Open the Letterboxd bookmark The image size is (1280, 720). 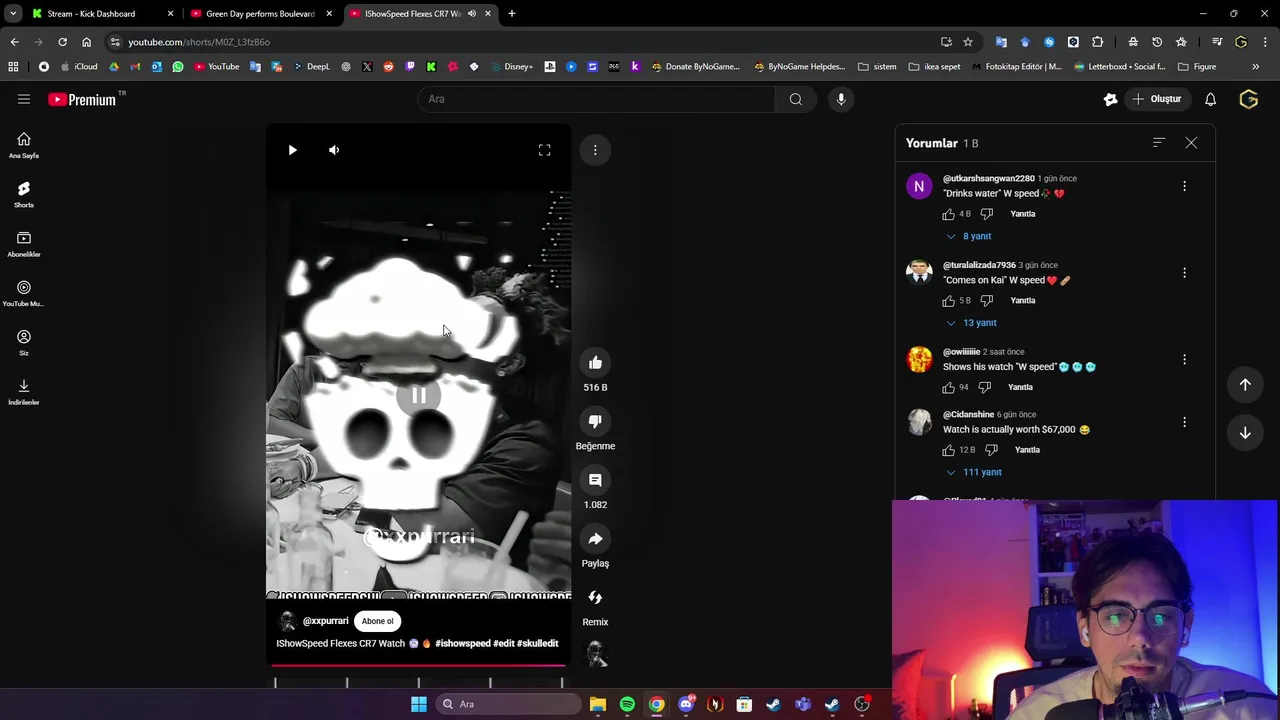tap(1119, 67)
